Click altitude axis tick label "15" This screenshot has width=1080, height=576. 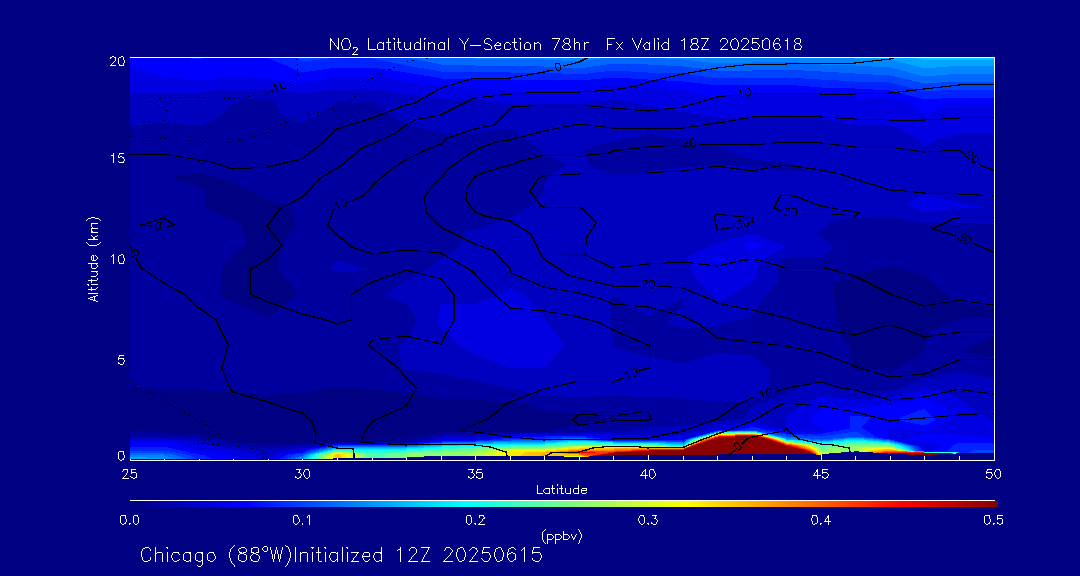pyautogui.click(x=117, y=157)
